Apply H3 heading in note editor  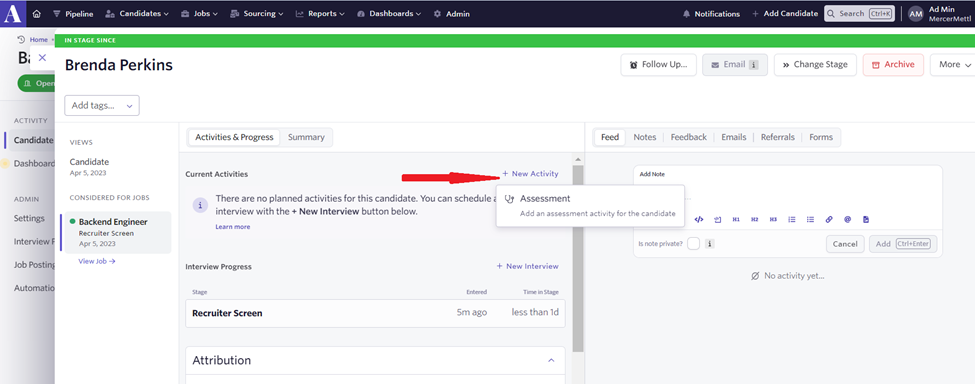pyautogui.click(x=773, y=219)
